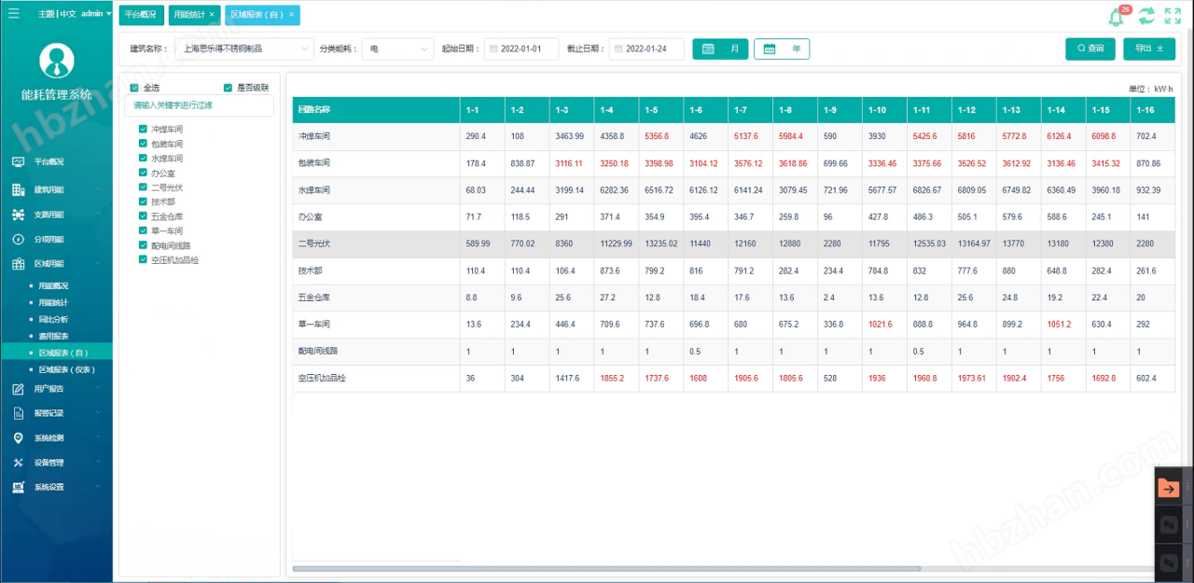
Task: Switch to the 平台概况 tab
Action: tap(140, 15)
